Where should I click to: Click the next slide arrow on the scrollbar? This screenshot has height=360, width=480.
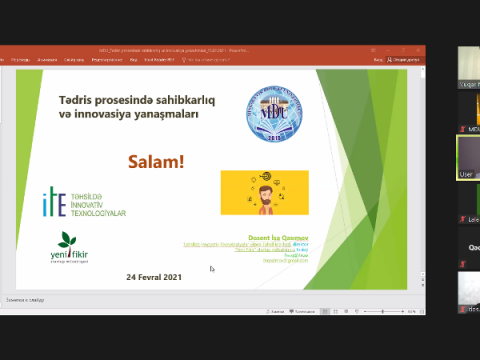[423, 285]
